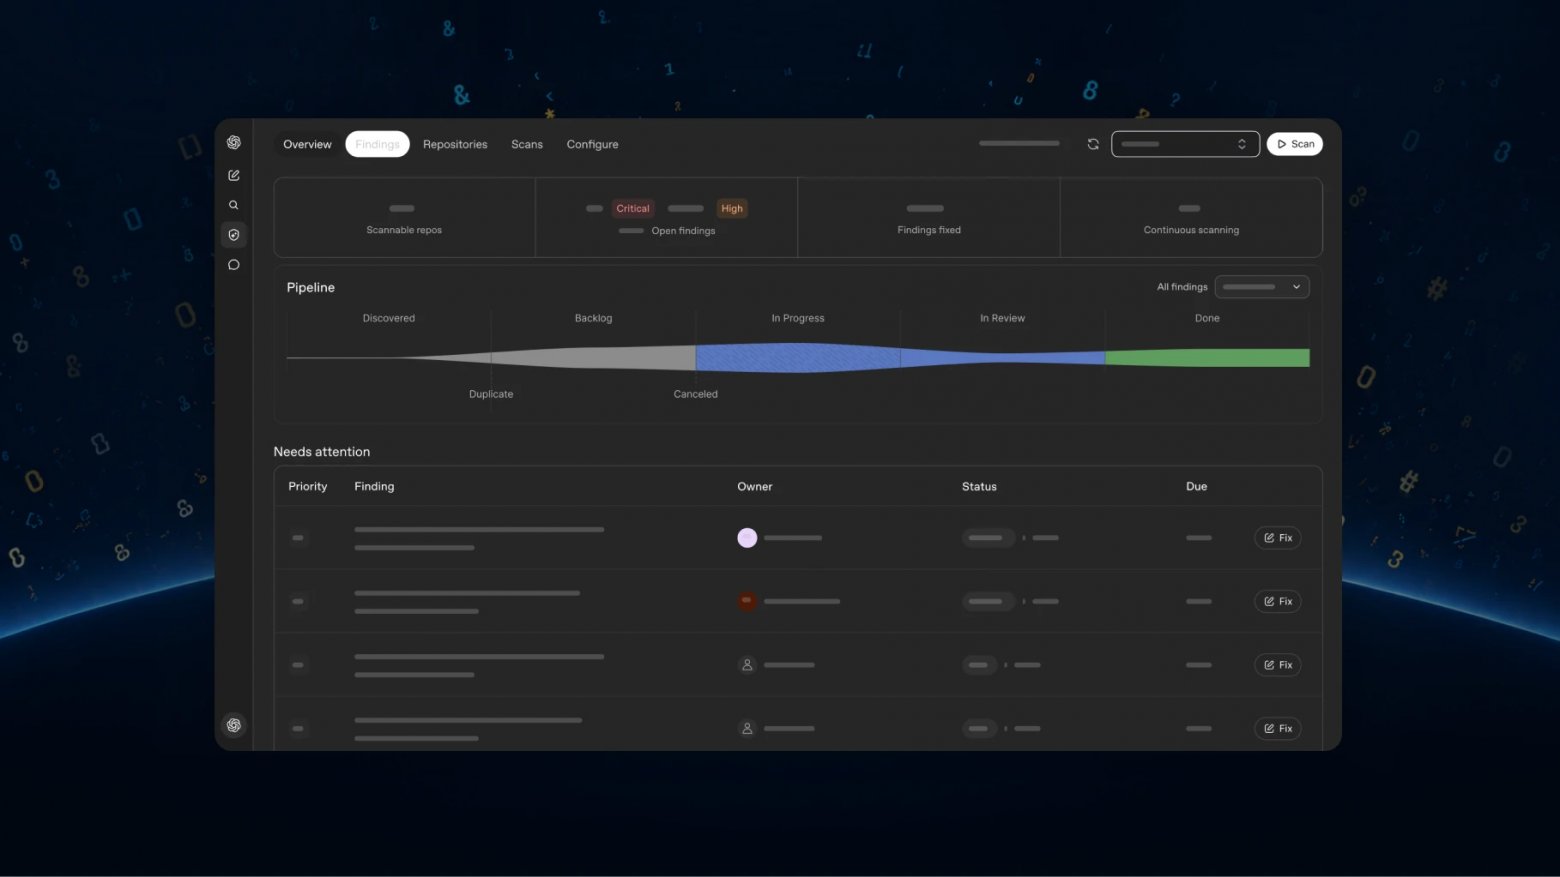Image resolution: width=1560 pixels, height=877 pixels.
Task: Sort by the Status column header
Action: coord(979,486)
